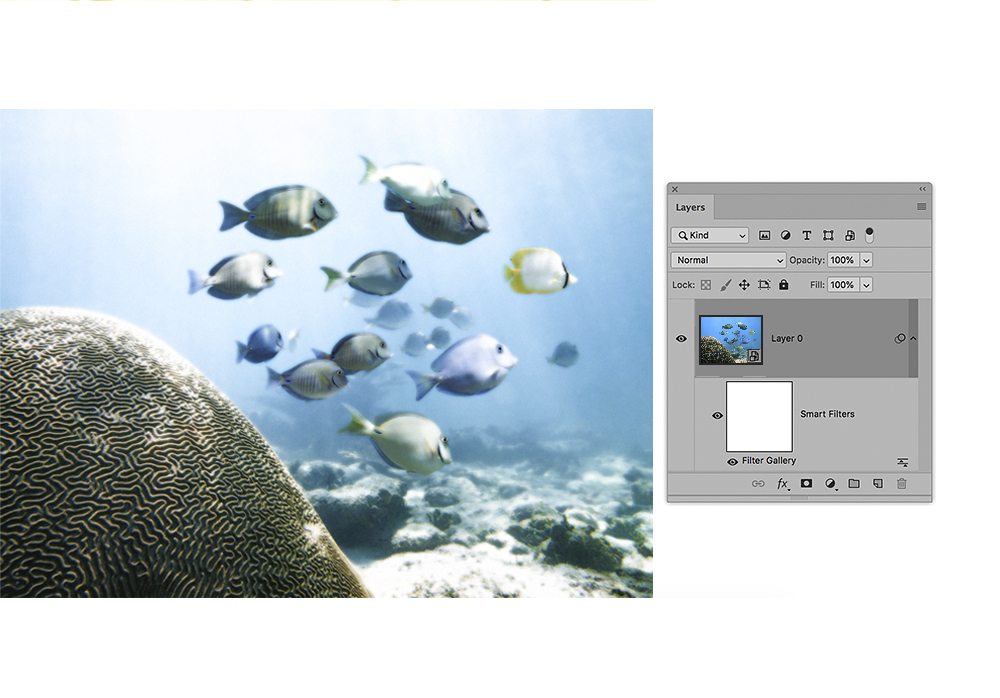Toggle Filter Gallery visibility eye
This screenshot has width=1000, height=698.
coord(733,461)
